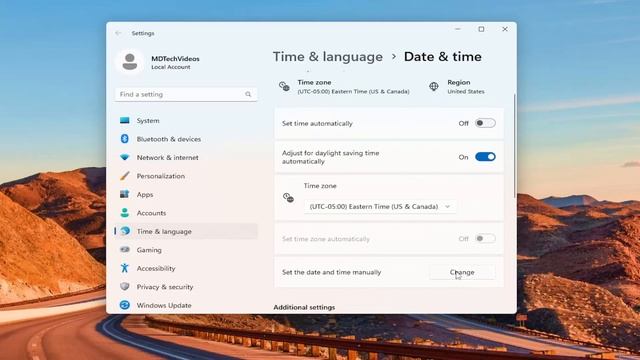Open Apps settings
Screen dimensions: 640x360
(x=186, y=194)
